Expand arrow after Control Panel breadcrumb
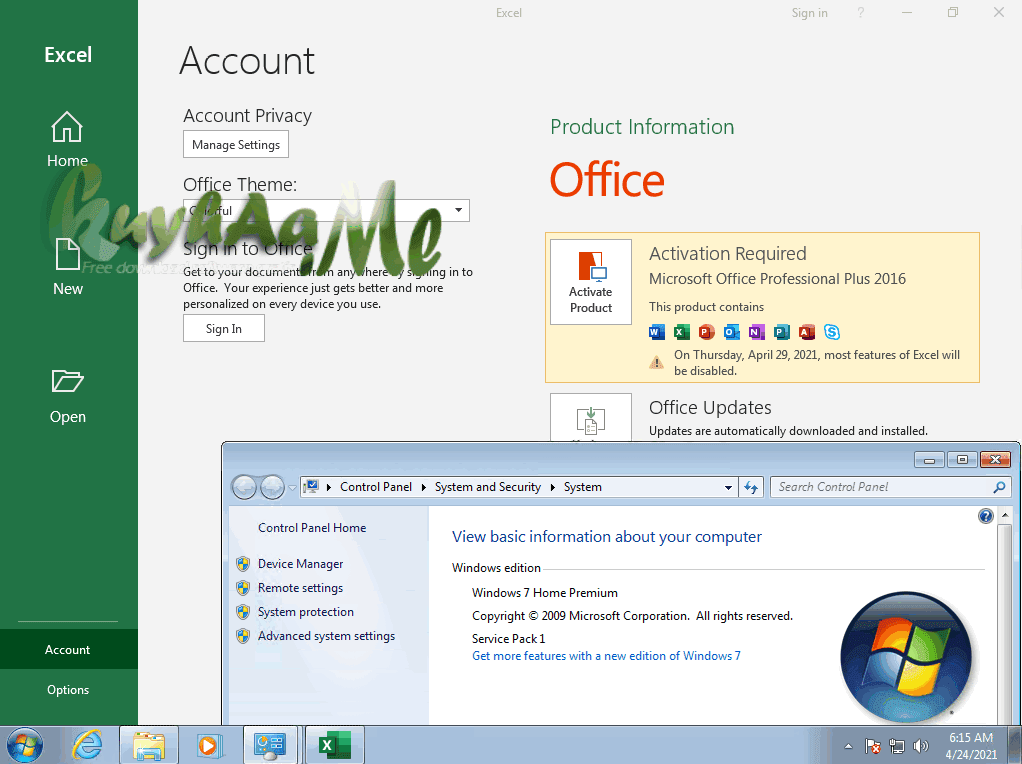The width and height of the screenshot is (1022, 764). tap(424, 487)
